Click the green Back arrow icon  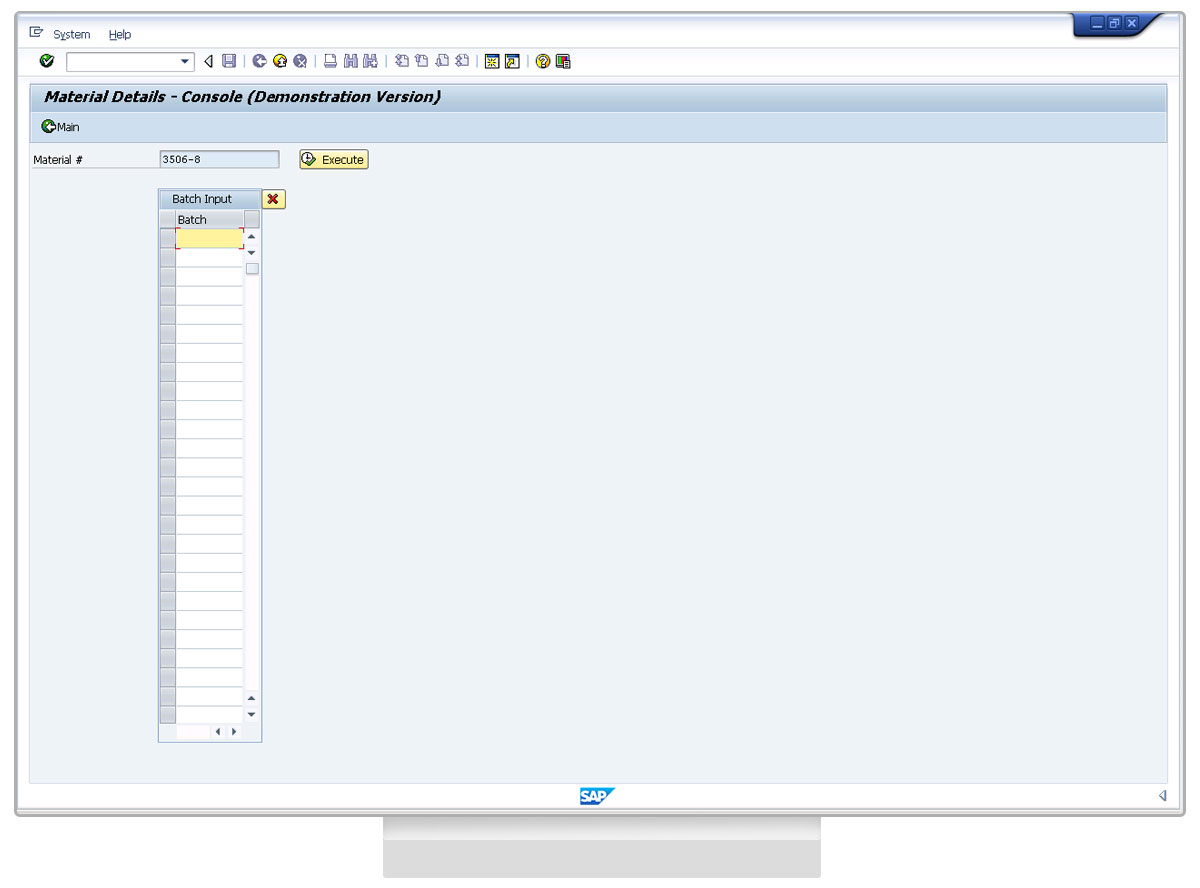tap(259, 62)
